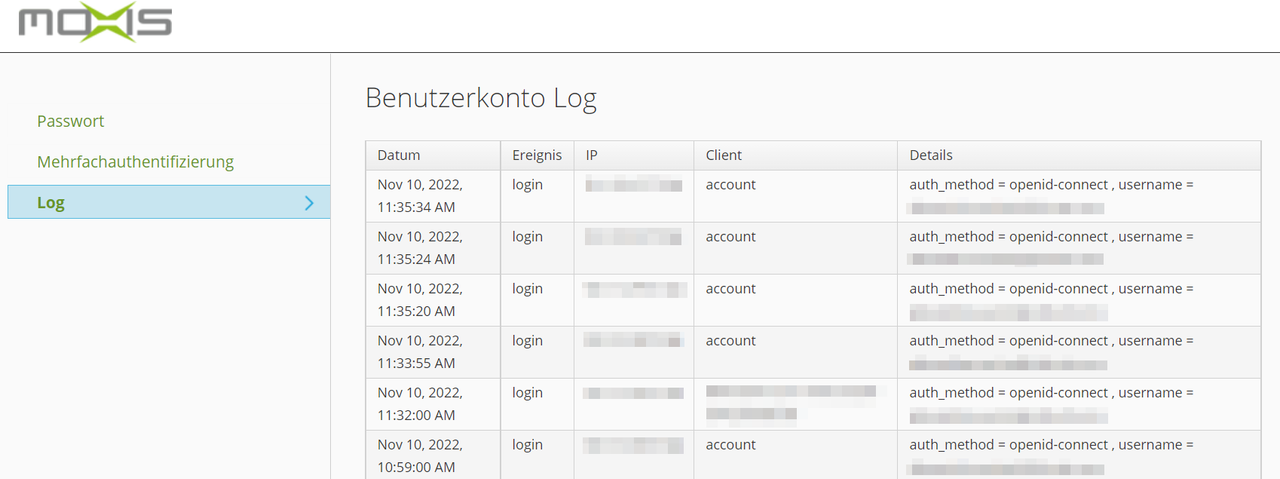Click the MOXIS logo

tap(95, 23)
